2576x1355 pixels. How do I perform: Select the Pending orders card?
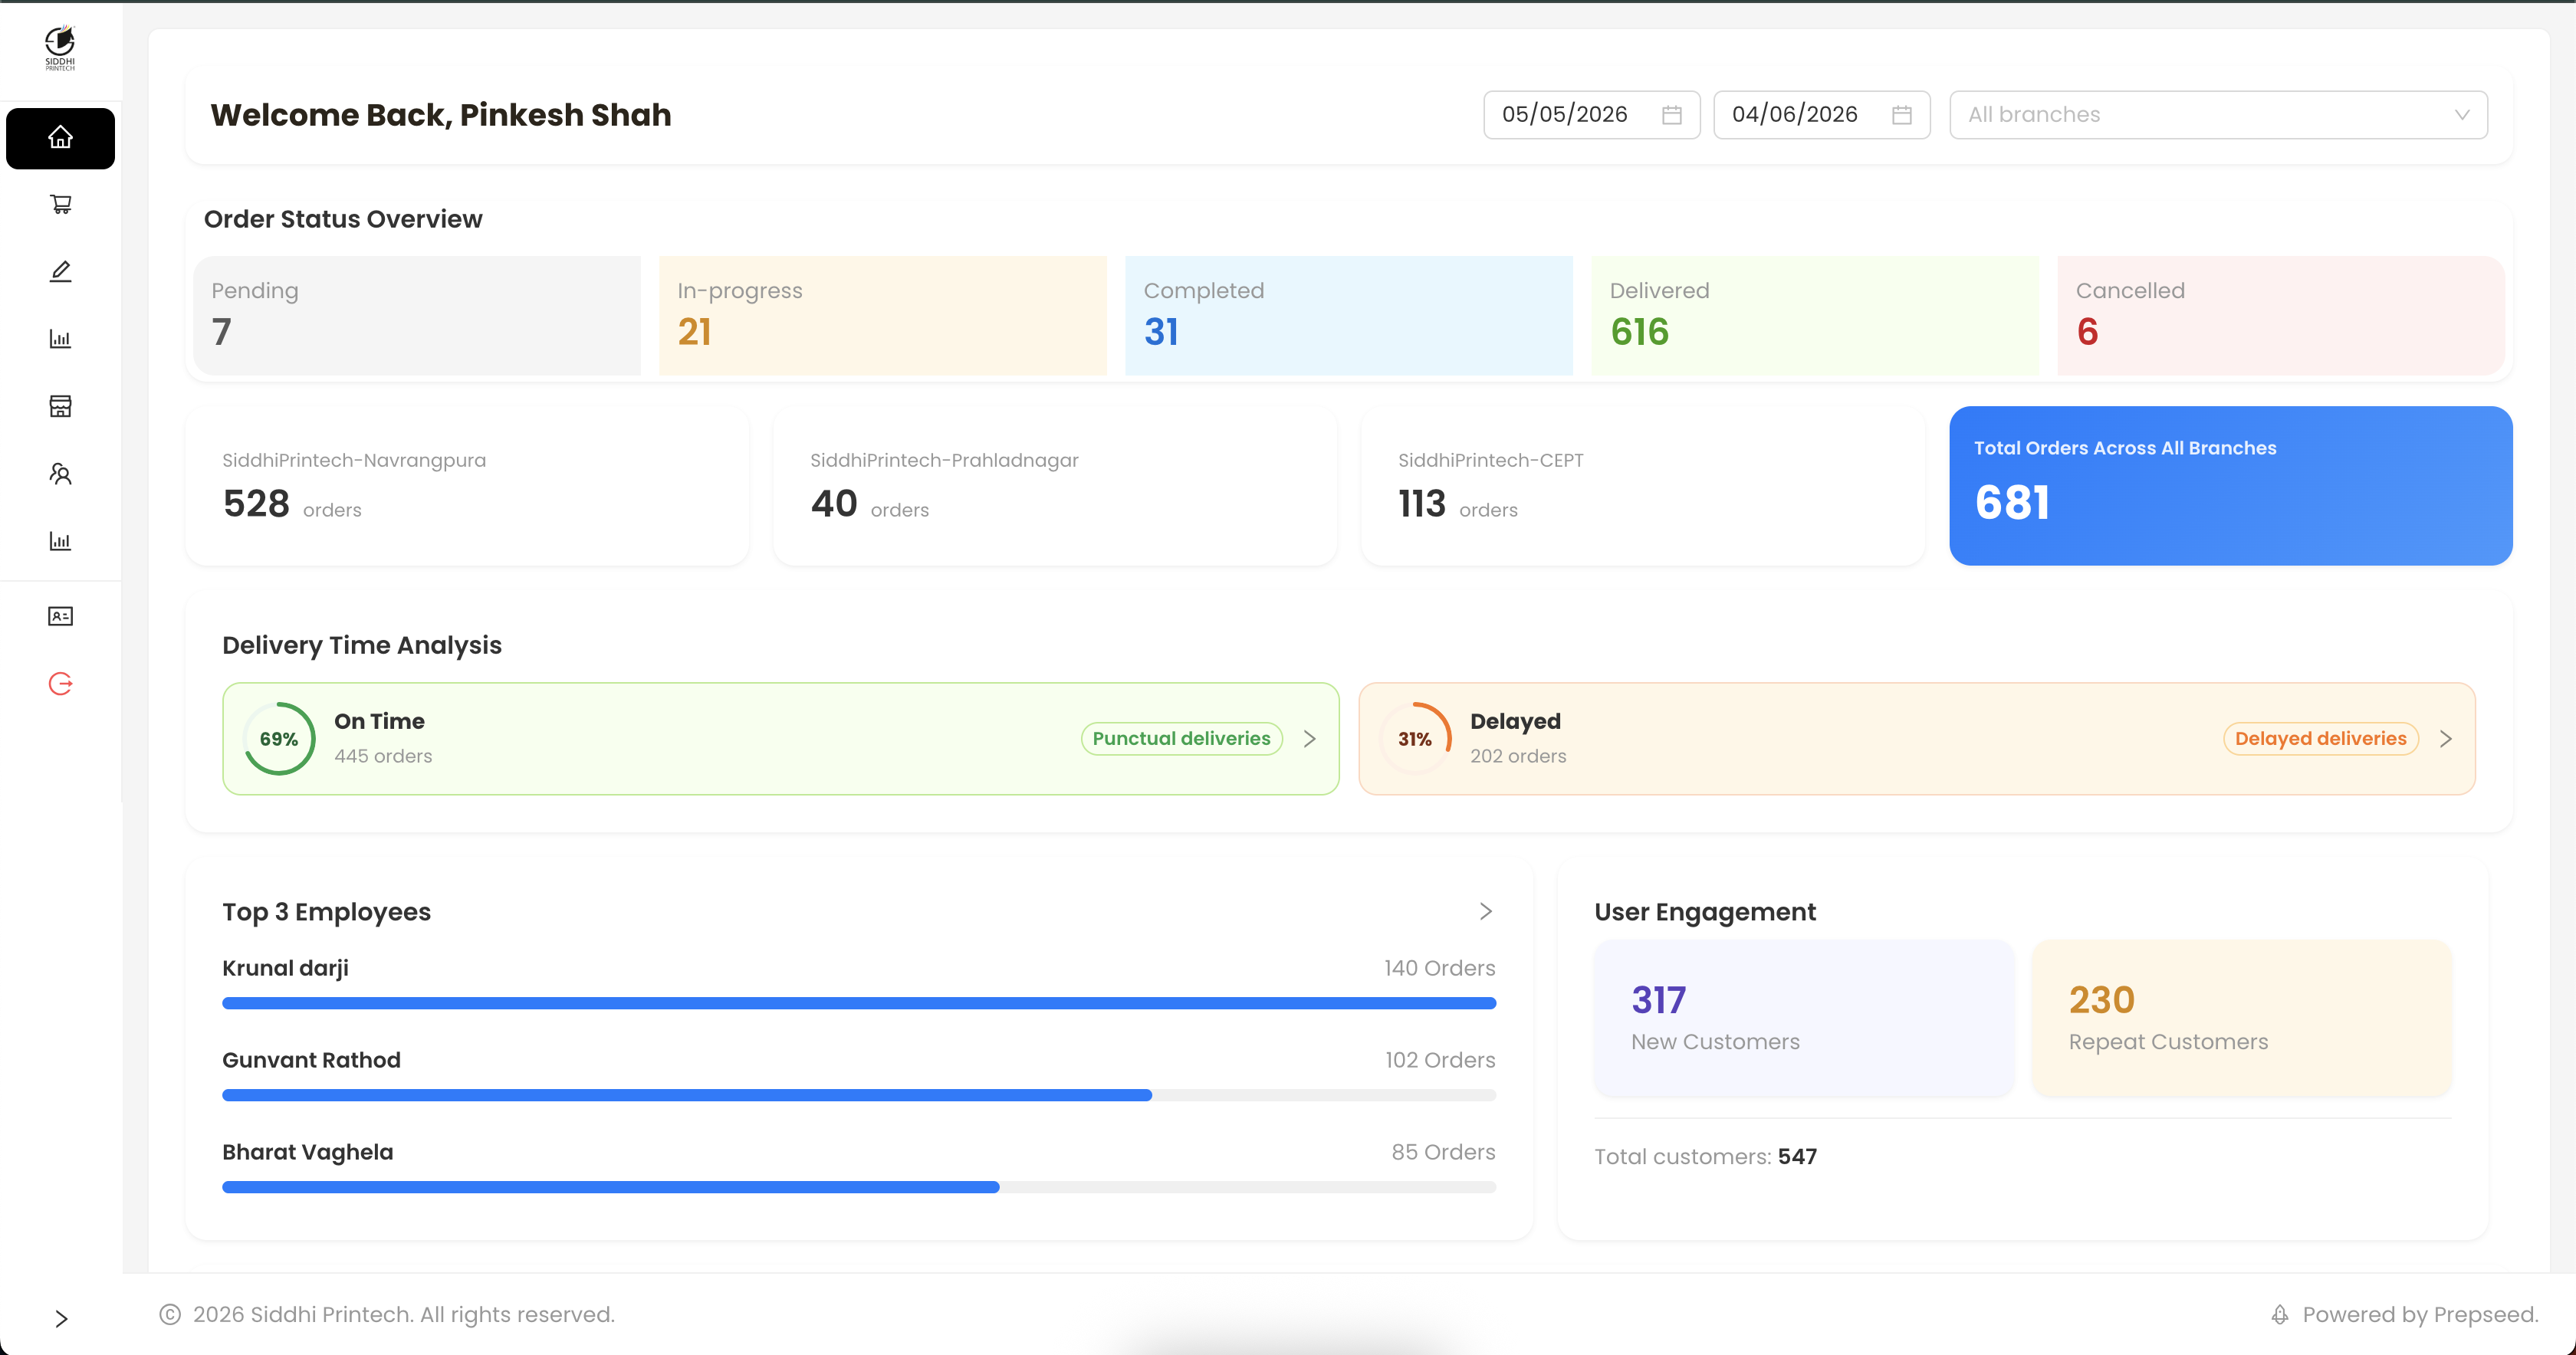[417, 316]
